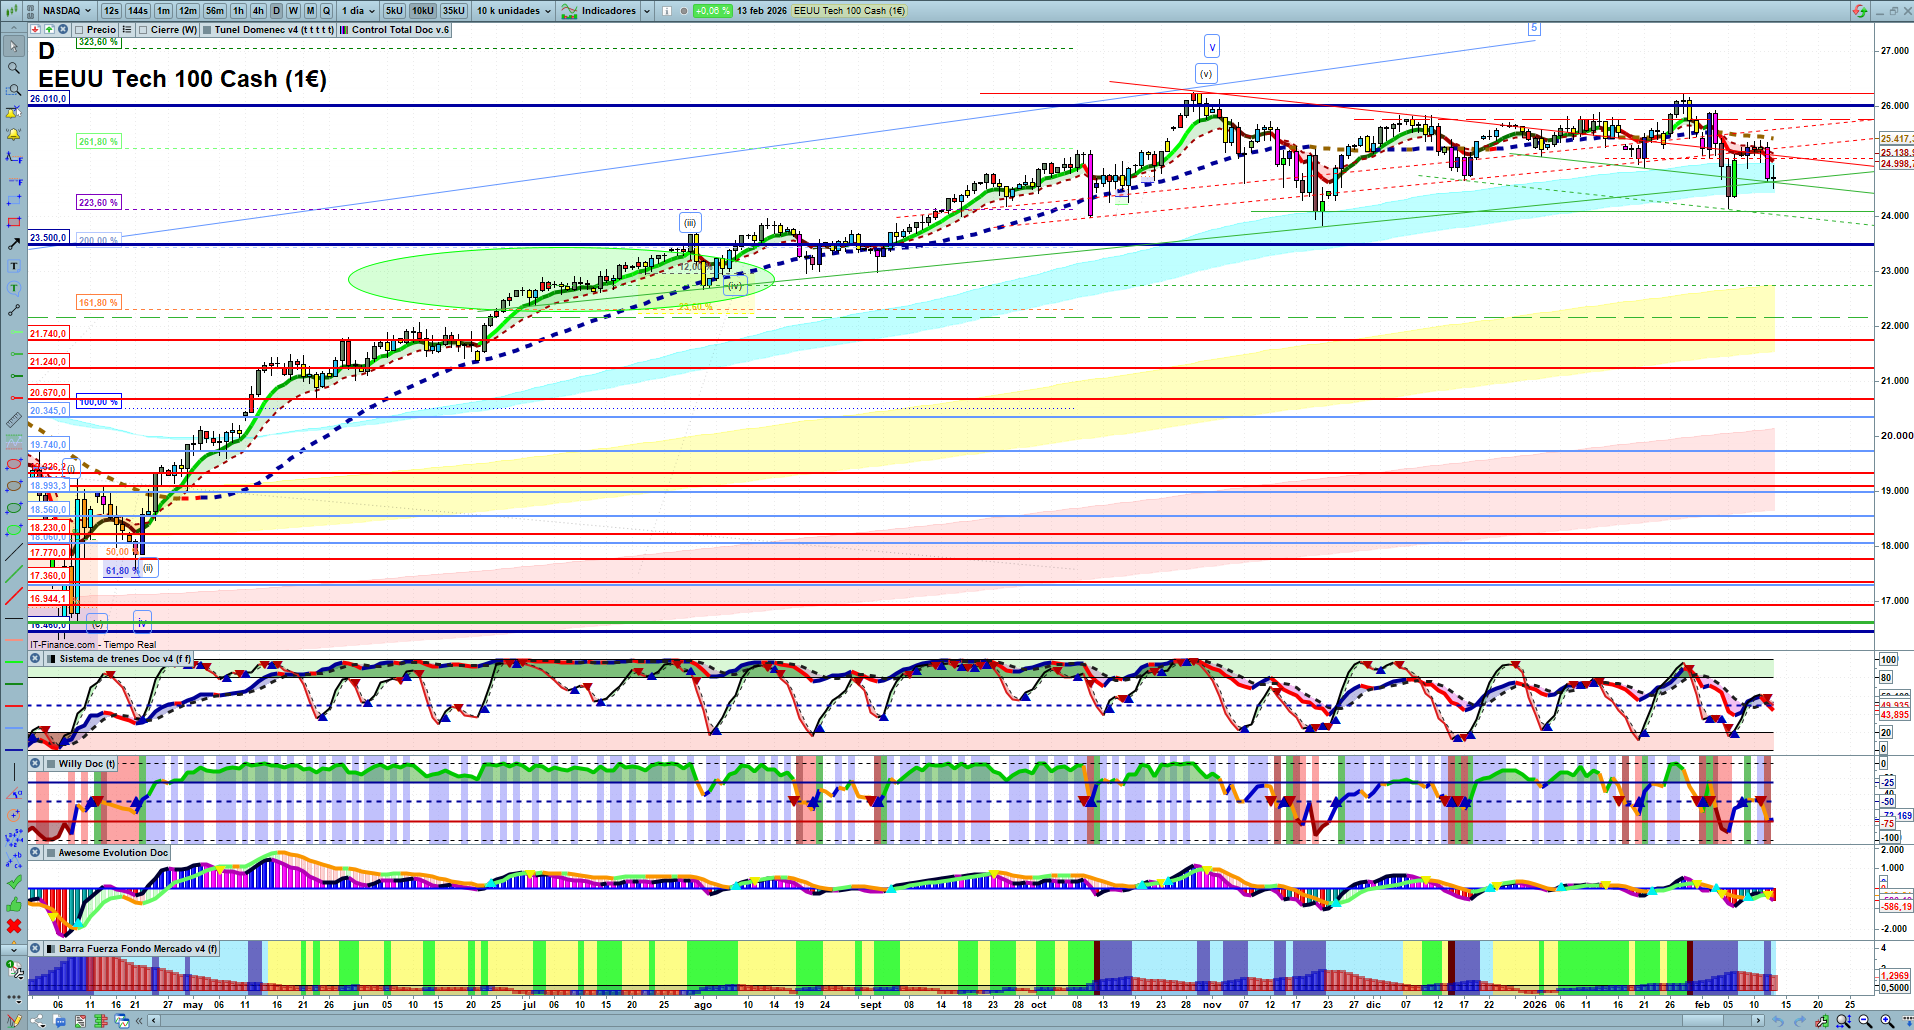1914x1030 pixels.
Task: Click the candlestick chart icon at top-left
Action: [11, 11]
